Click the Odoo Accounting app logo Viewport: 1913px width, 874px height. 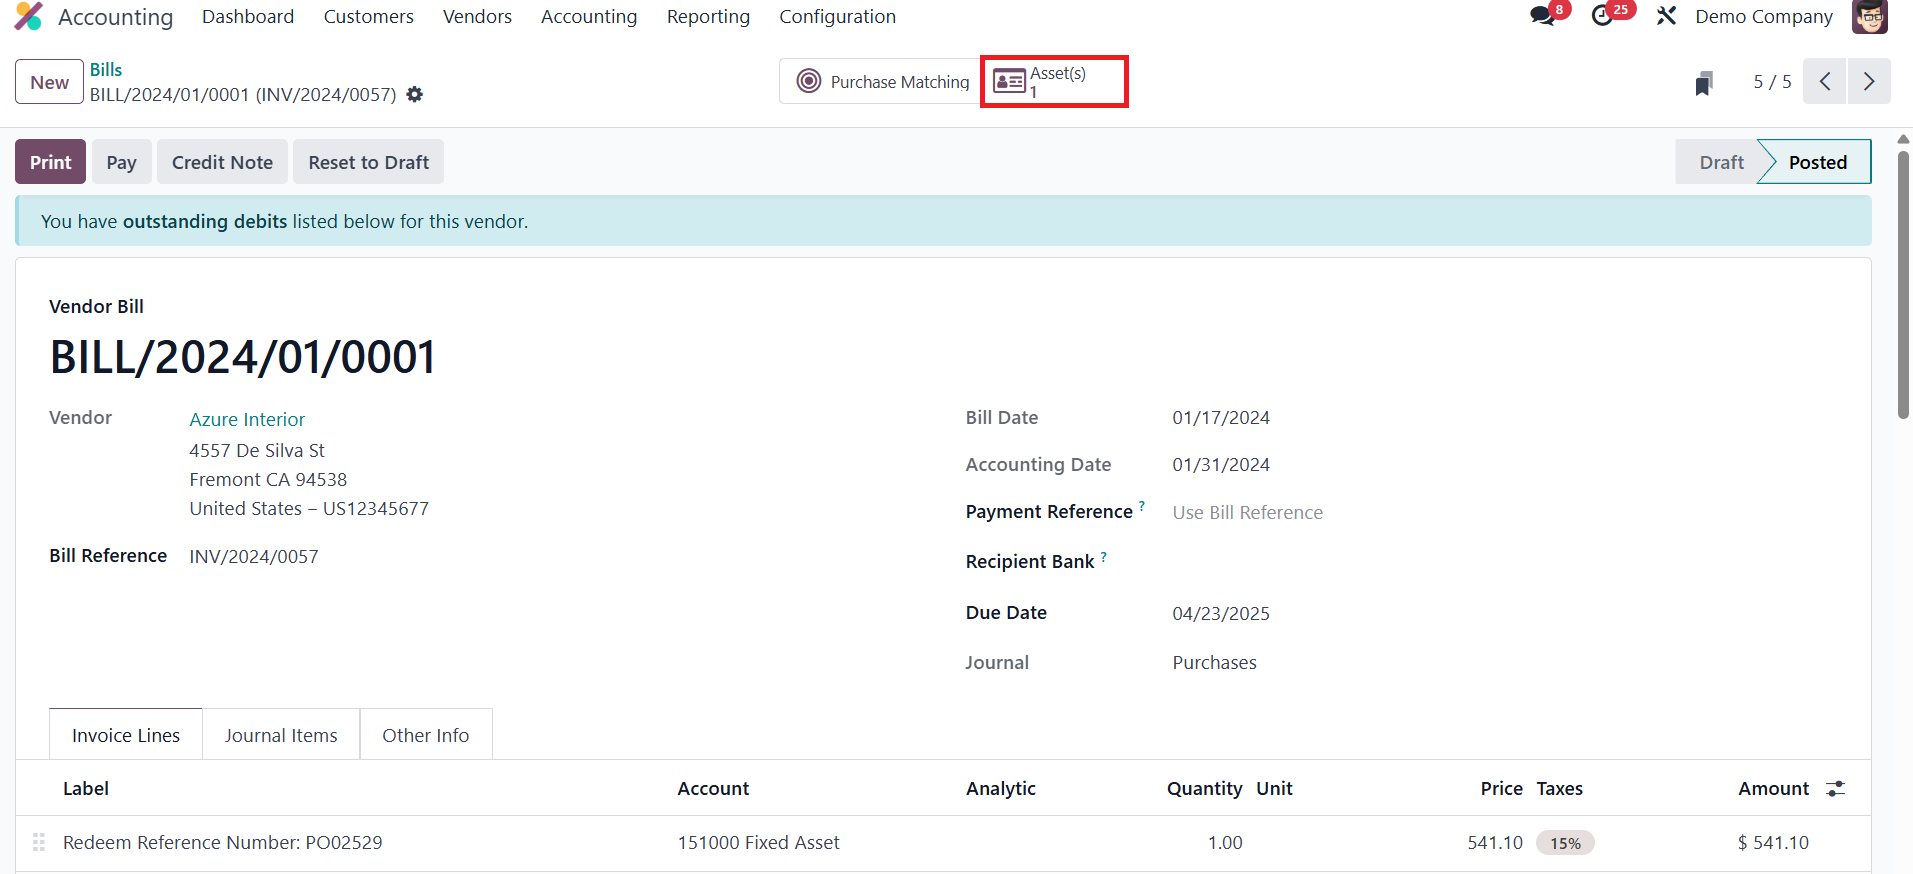point(29,17)
